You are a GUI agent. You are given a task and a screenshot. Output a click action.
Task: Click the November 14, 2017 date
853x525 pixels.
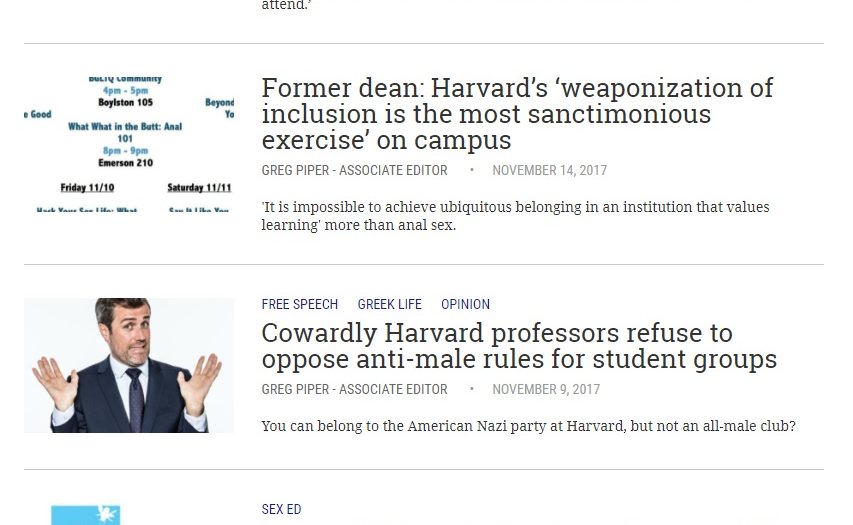549,170
